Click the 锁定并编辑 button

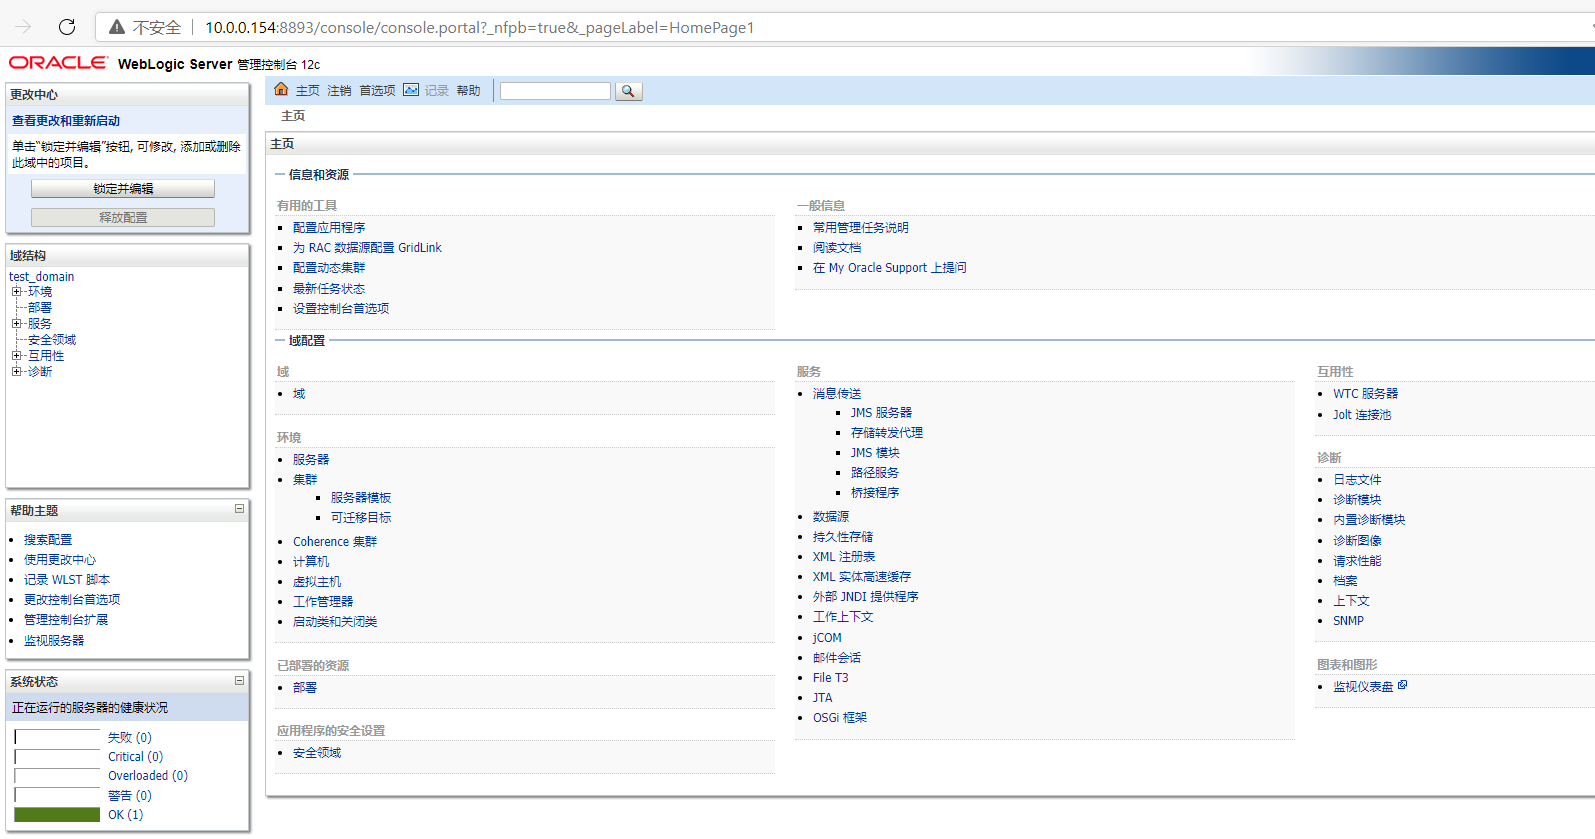(123, 189)
